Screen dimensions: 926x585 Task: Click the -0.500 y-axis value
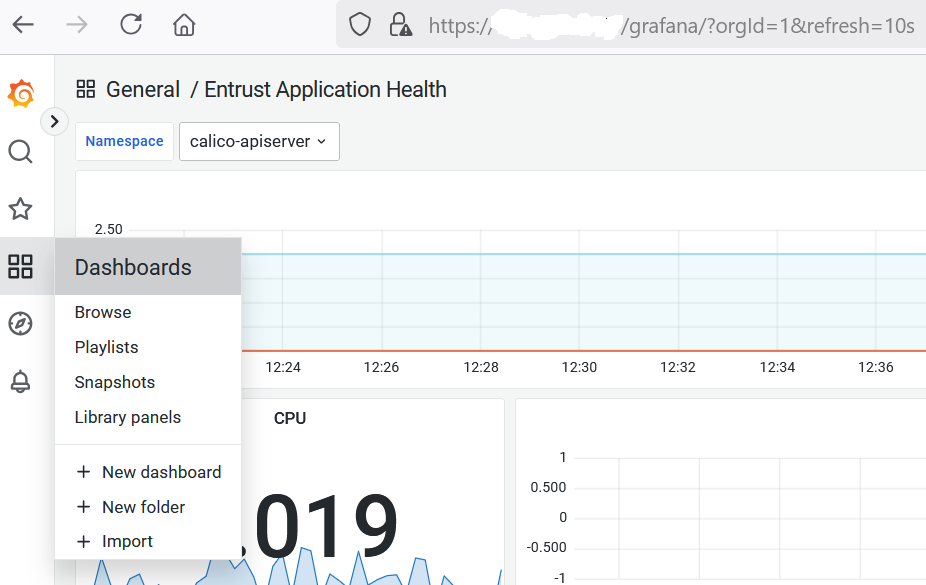point(546,548)
